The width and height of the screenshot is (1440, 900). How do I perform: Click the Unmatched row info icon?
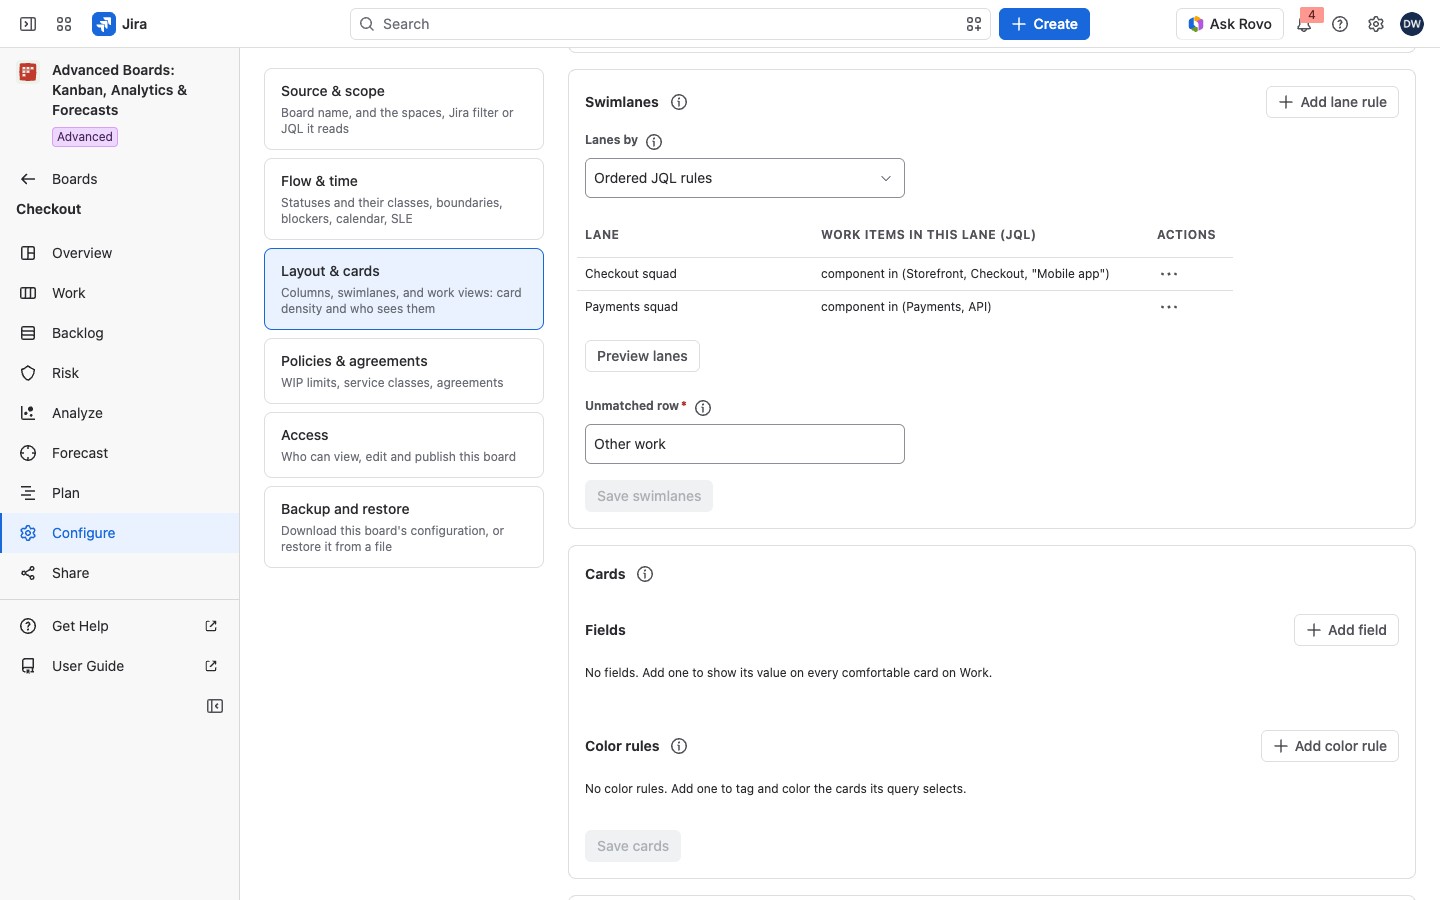(x=703, y=408)
